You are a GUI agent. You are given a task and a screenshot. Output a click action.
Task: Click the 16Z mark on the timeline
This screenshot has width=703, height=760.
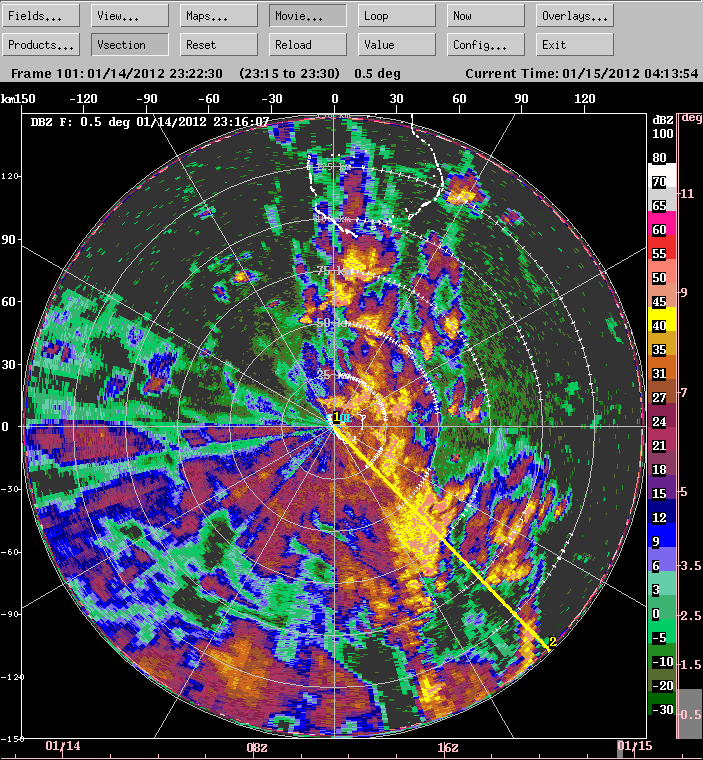448,747
